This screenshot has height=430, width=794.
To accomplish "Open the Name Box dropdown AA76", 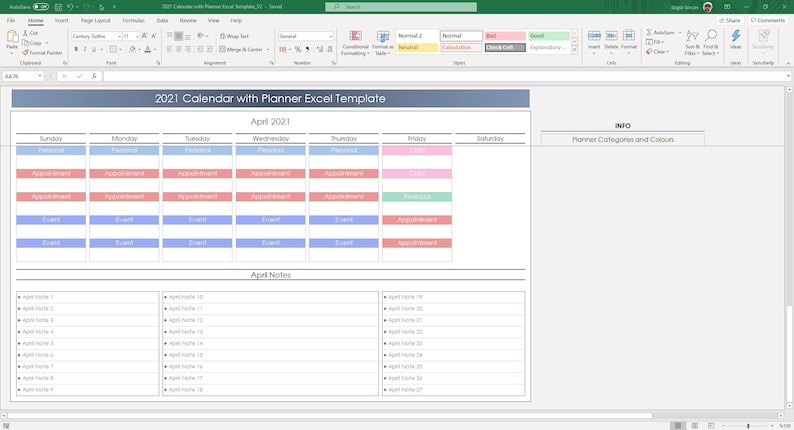I will [x=39, y=76].
